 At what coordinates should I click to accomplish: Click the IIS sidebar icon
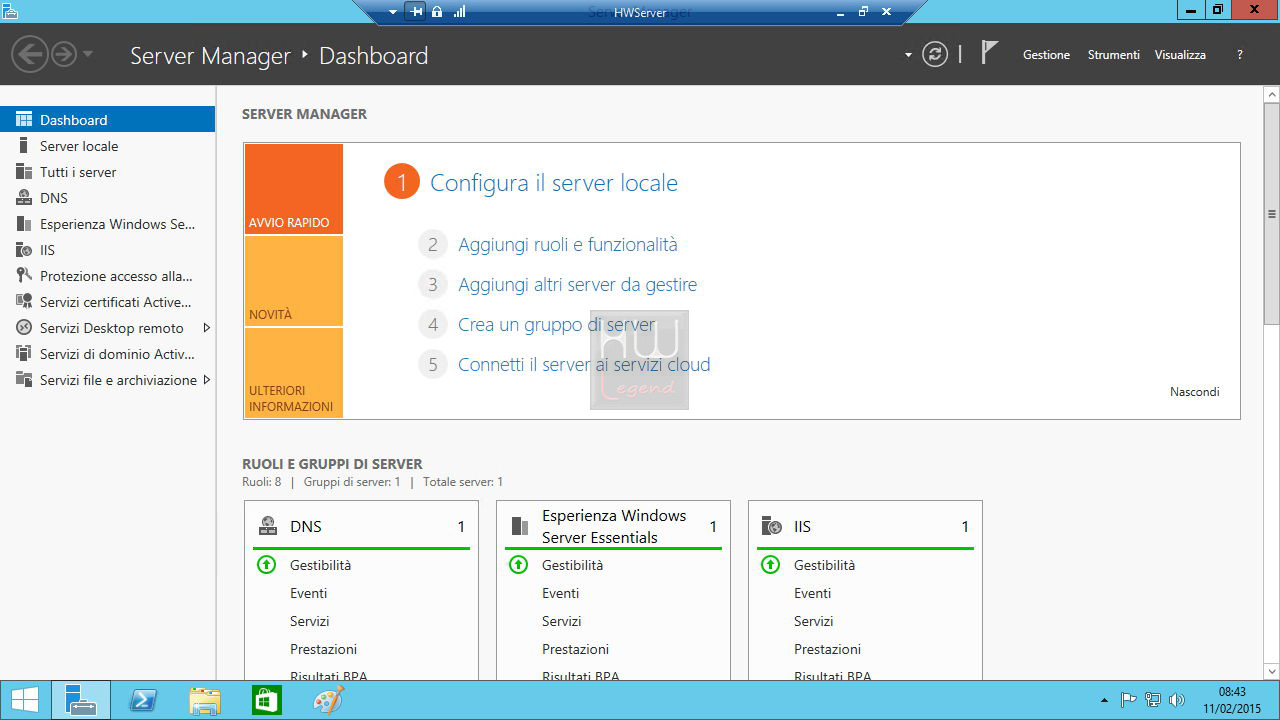24,250
